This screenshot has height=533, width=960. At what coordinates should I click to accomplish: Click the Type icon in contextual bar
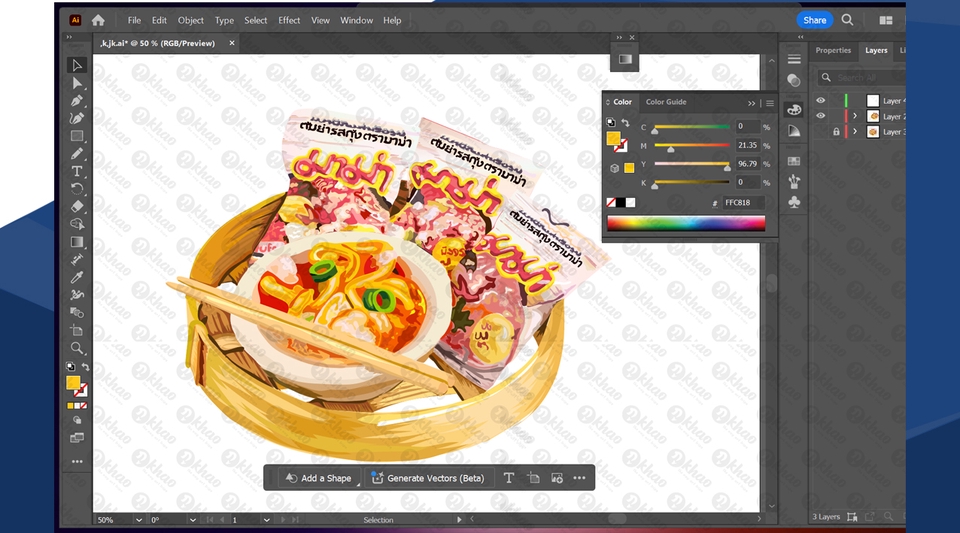509,478
